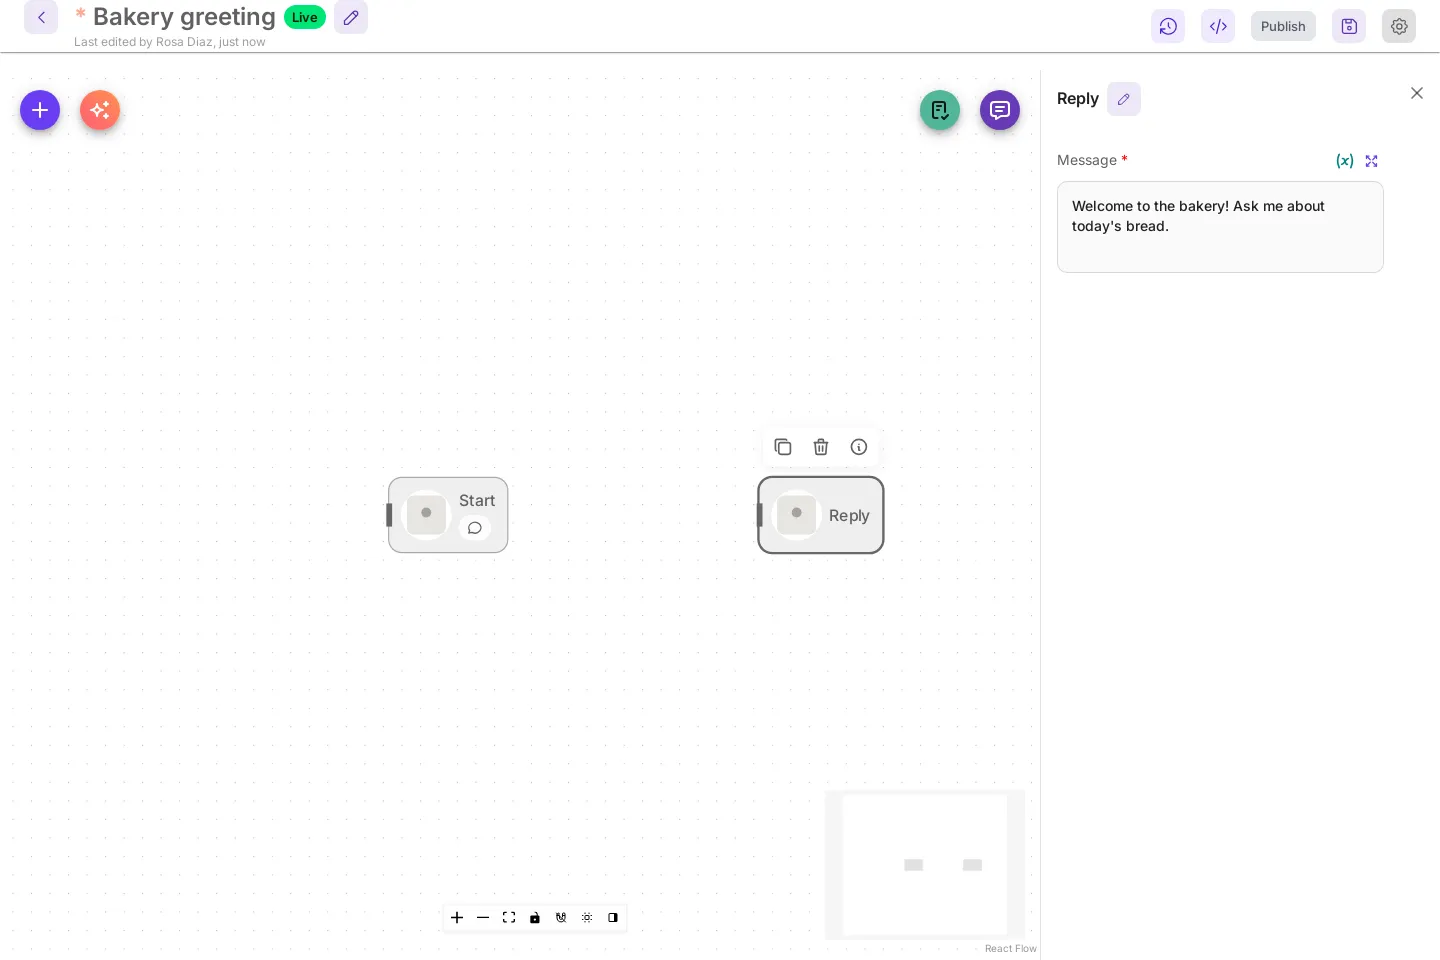Toggle the auto-layout focus control
Screen dimensions: 1440x960
click(587, 918)
